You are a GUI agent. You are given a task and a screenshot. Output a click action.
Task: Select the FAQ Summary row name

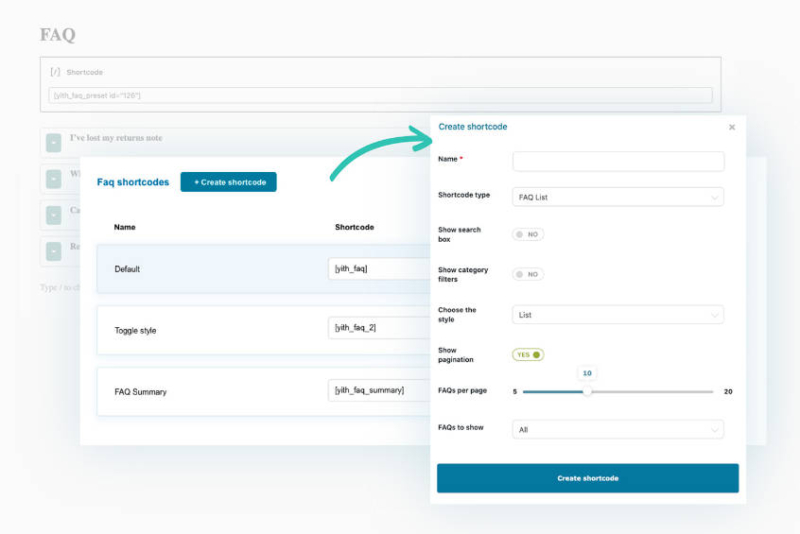(x=140, y=392)
